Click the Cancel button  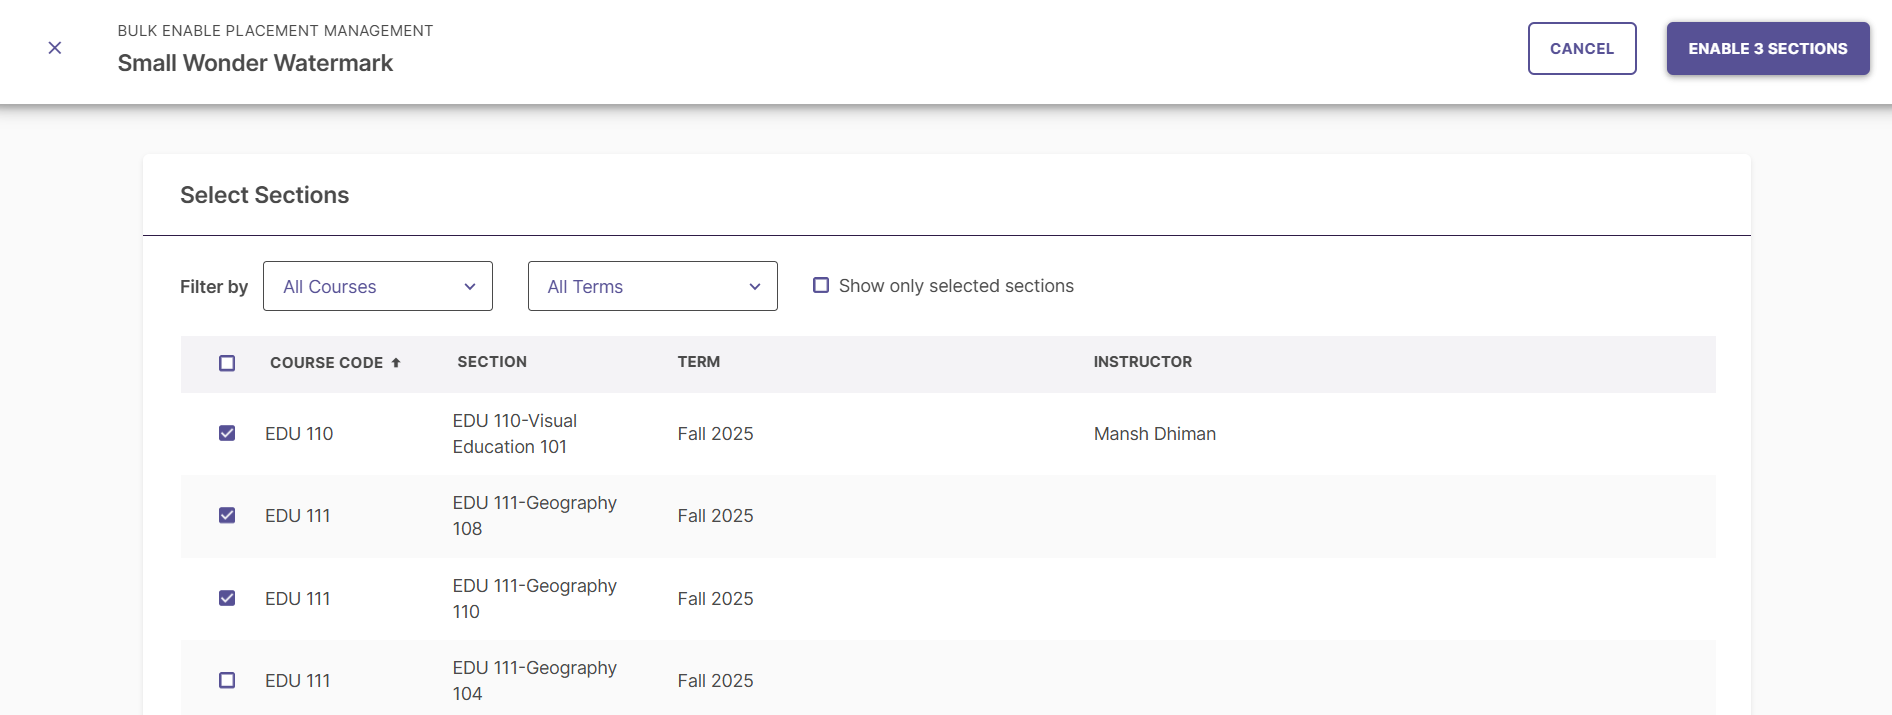pyautogui.click(x=1582, y=48)
